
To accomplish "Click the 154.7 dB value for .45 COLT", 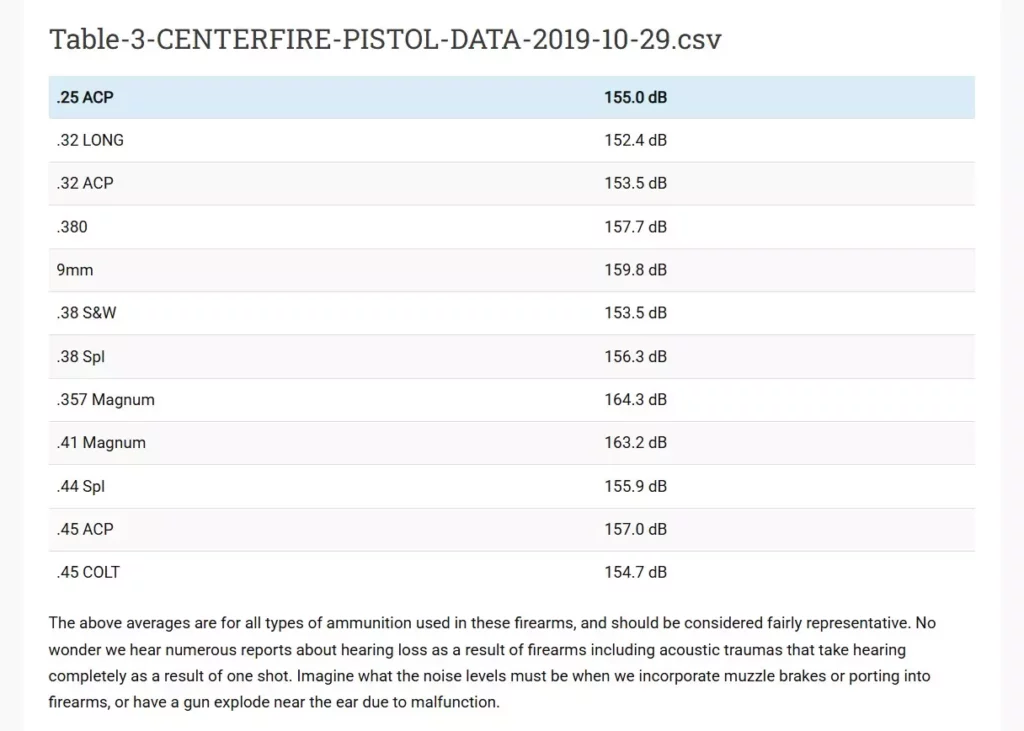I will tap(635, 572).
